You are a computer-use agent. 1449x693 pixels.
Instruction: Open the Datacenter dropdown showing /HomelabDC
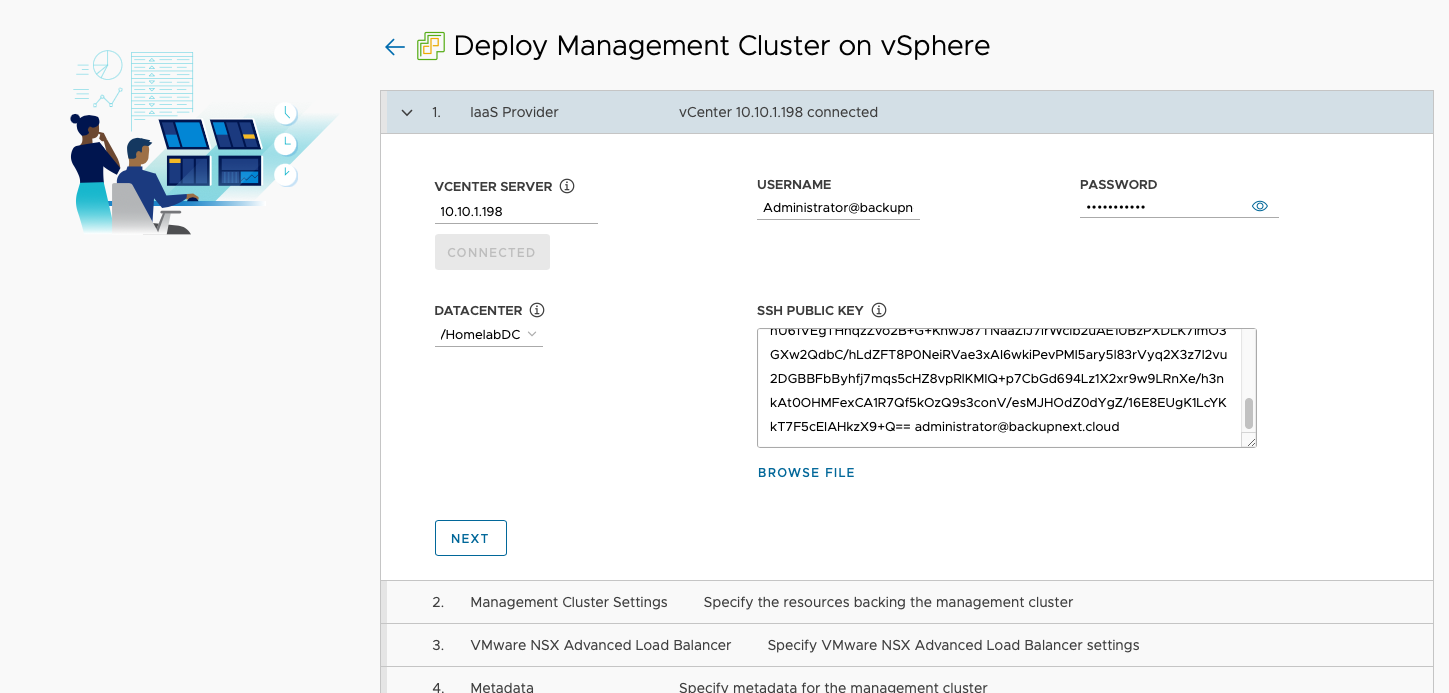pyautogui.click(x=489, y=335)
